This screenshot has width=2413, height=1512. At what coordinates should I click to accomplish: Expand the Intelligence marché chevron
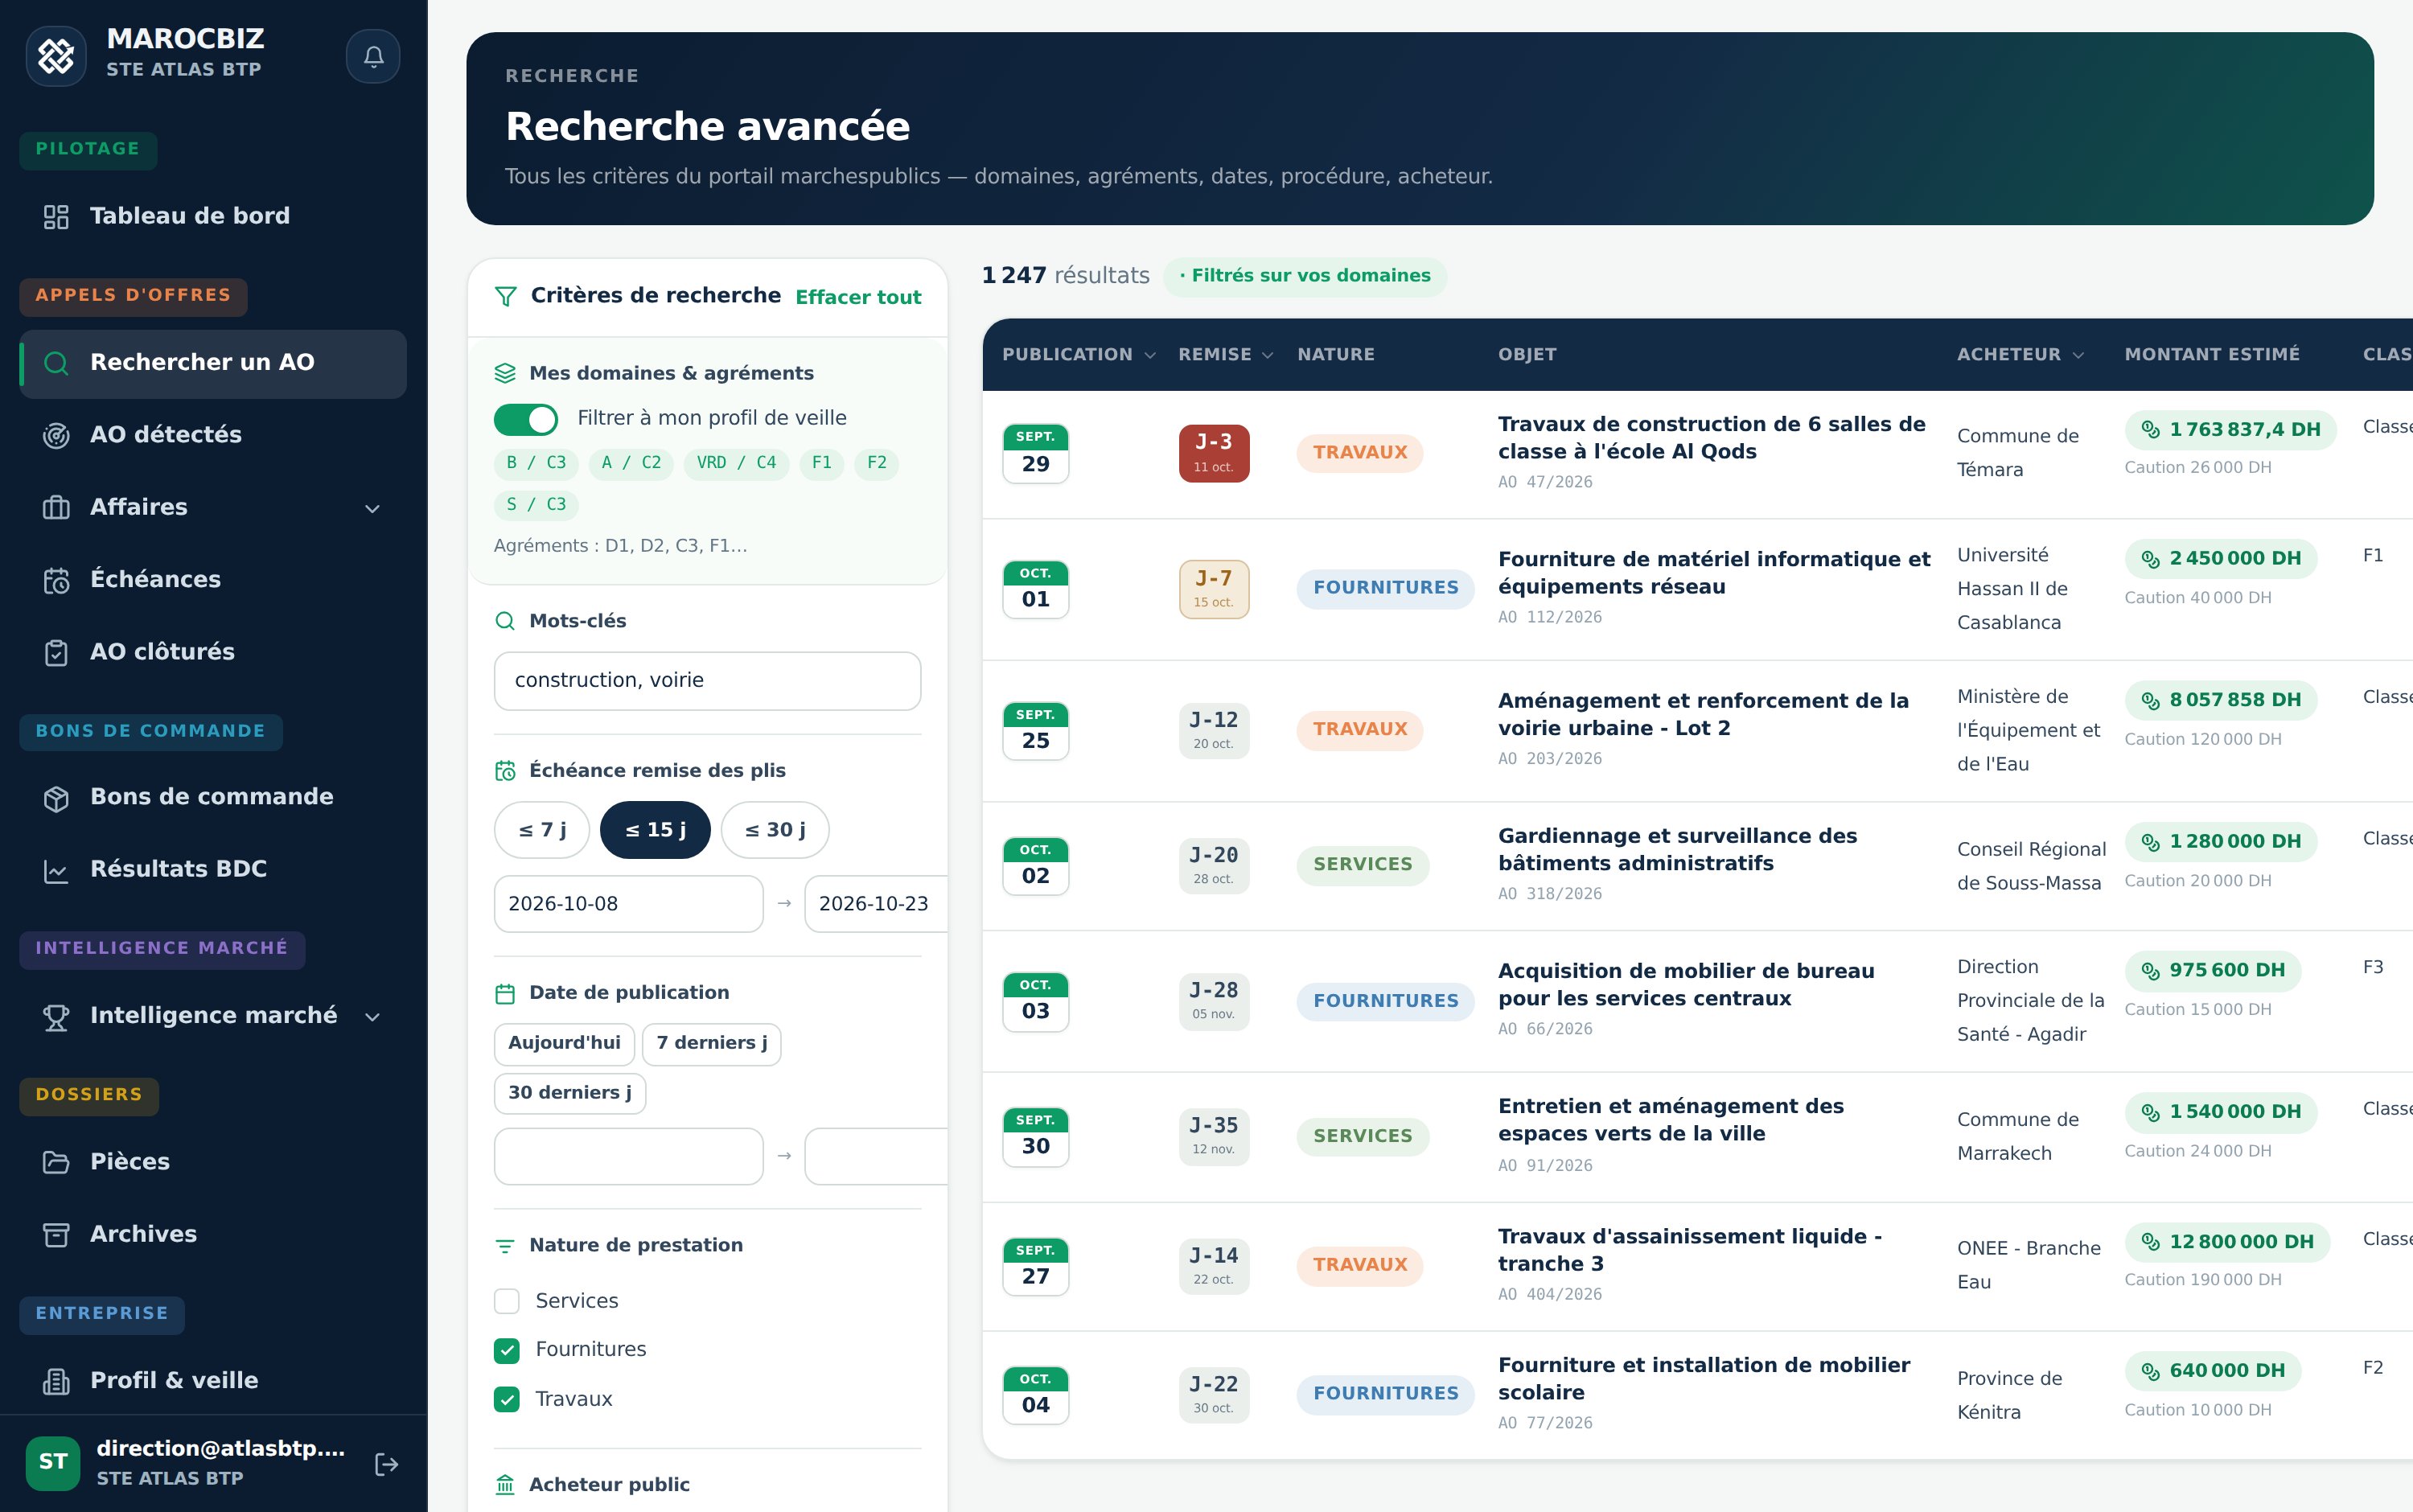pos(372,1016)
